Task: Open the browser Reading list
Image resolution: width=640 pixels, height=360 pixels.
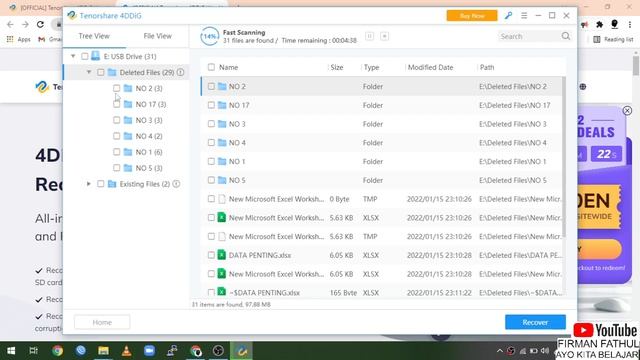Action: pyautogui.click(x=613, y=39)
